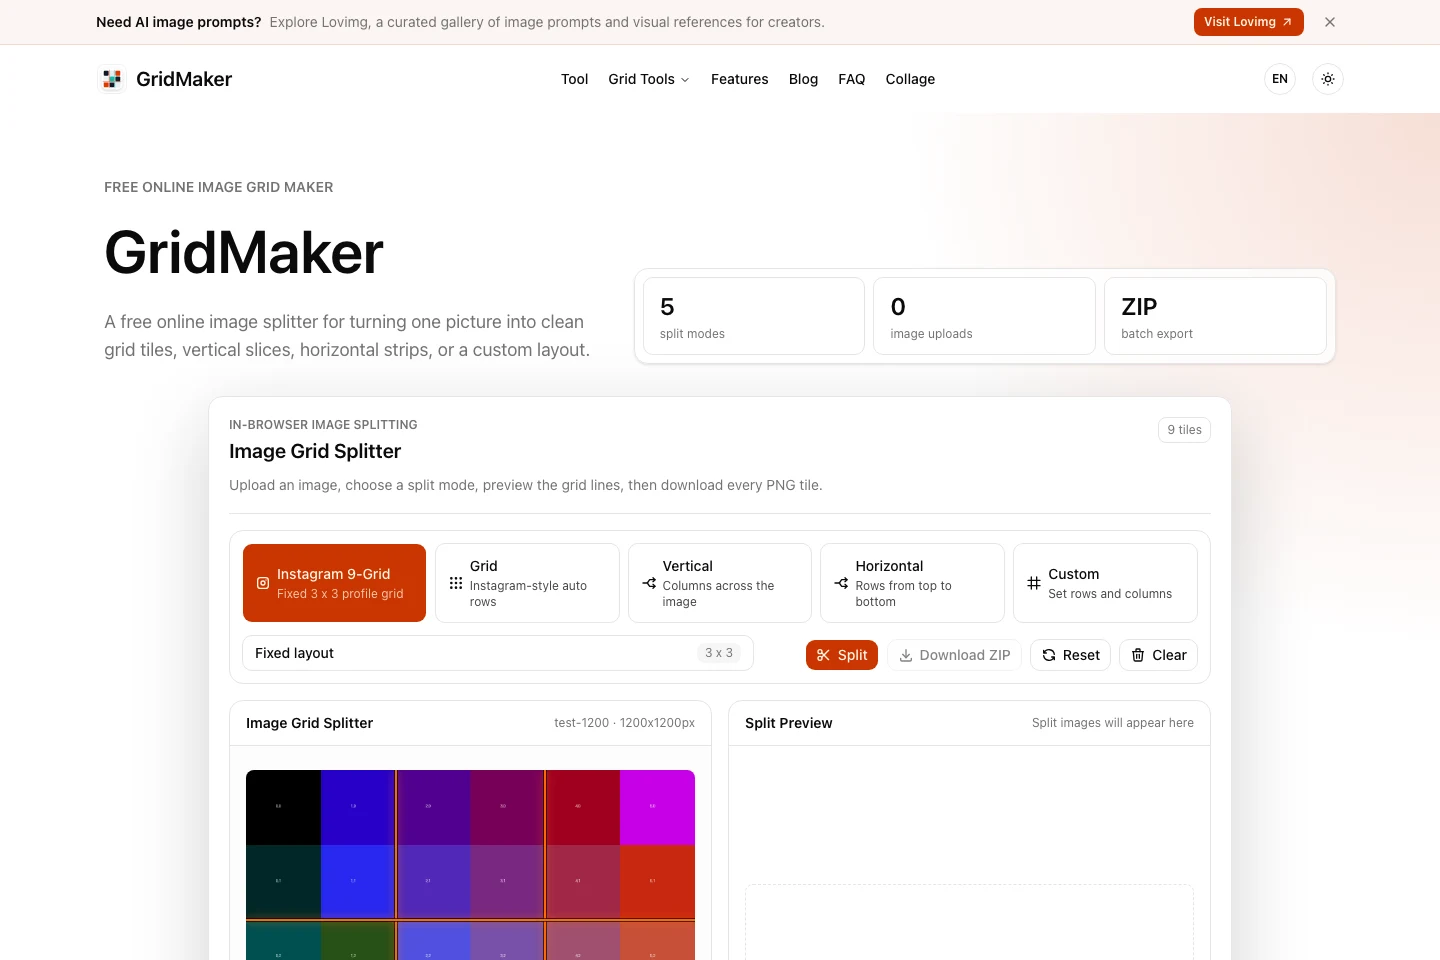Viewport: 1440px width, 960px height.
Task: Click the split modes stat card
Action: click(754, 316)
